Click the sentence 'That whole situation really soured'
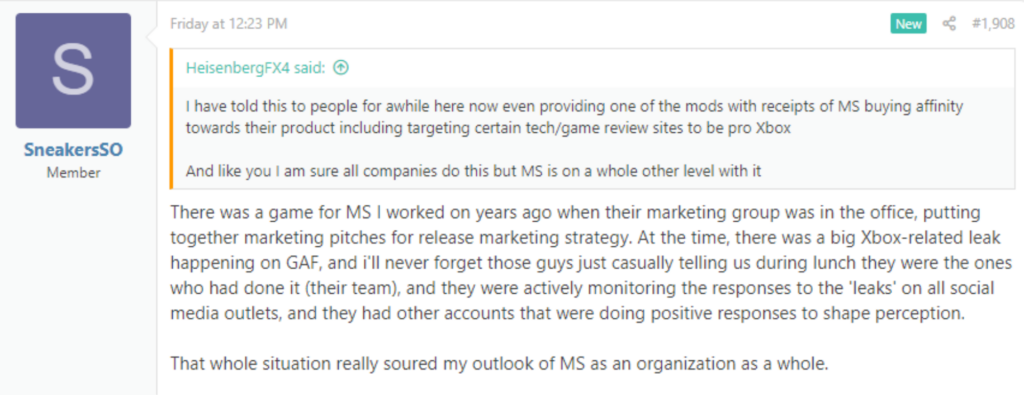The image size is (1024, 395). 500,363
